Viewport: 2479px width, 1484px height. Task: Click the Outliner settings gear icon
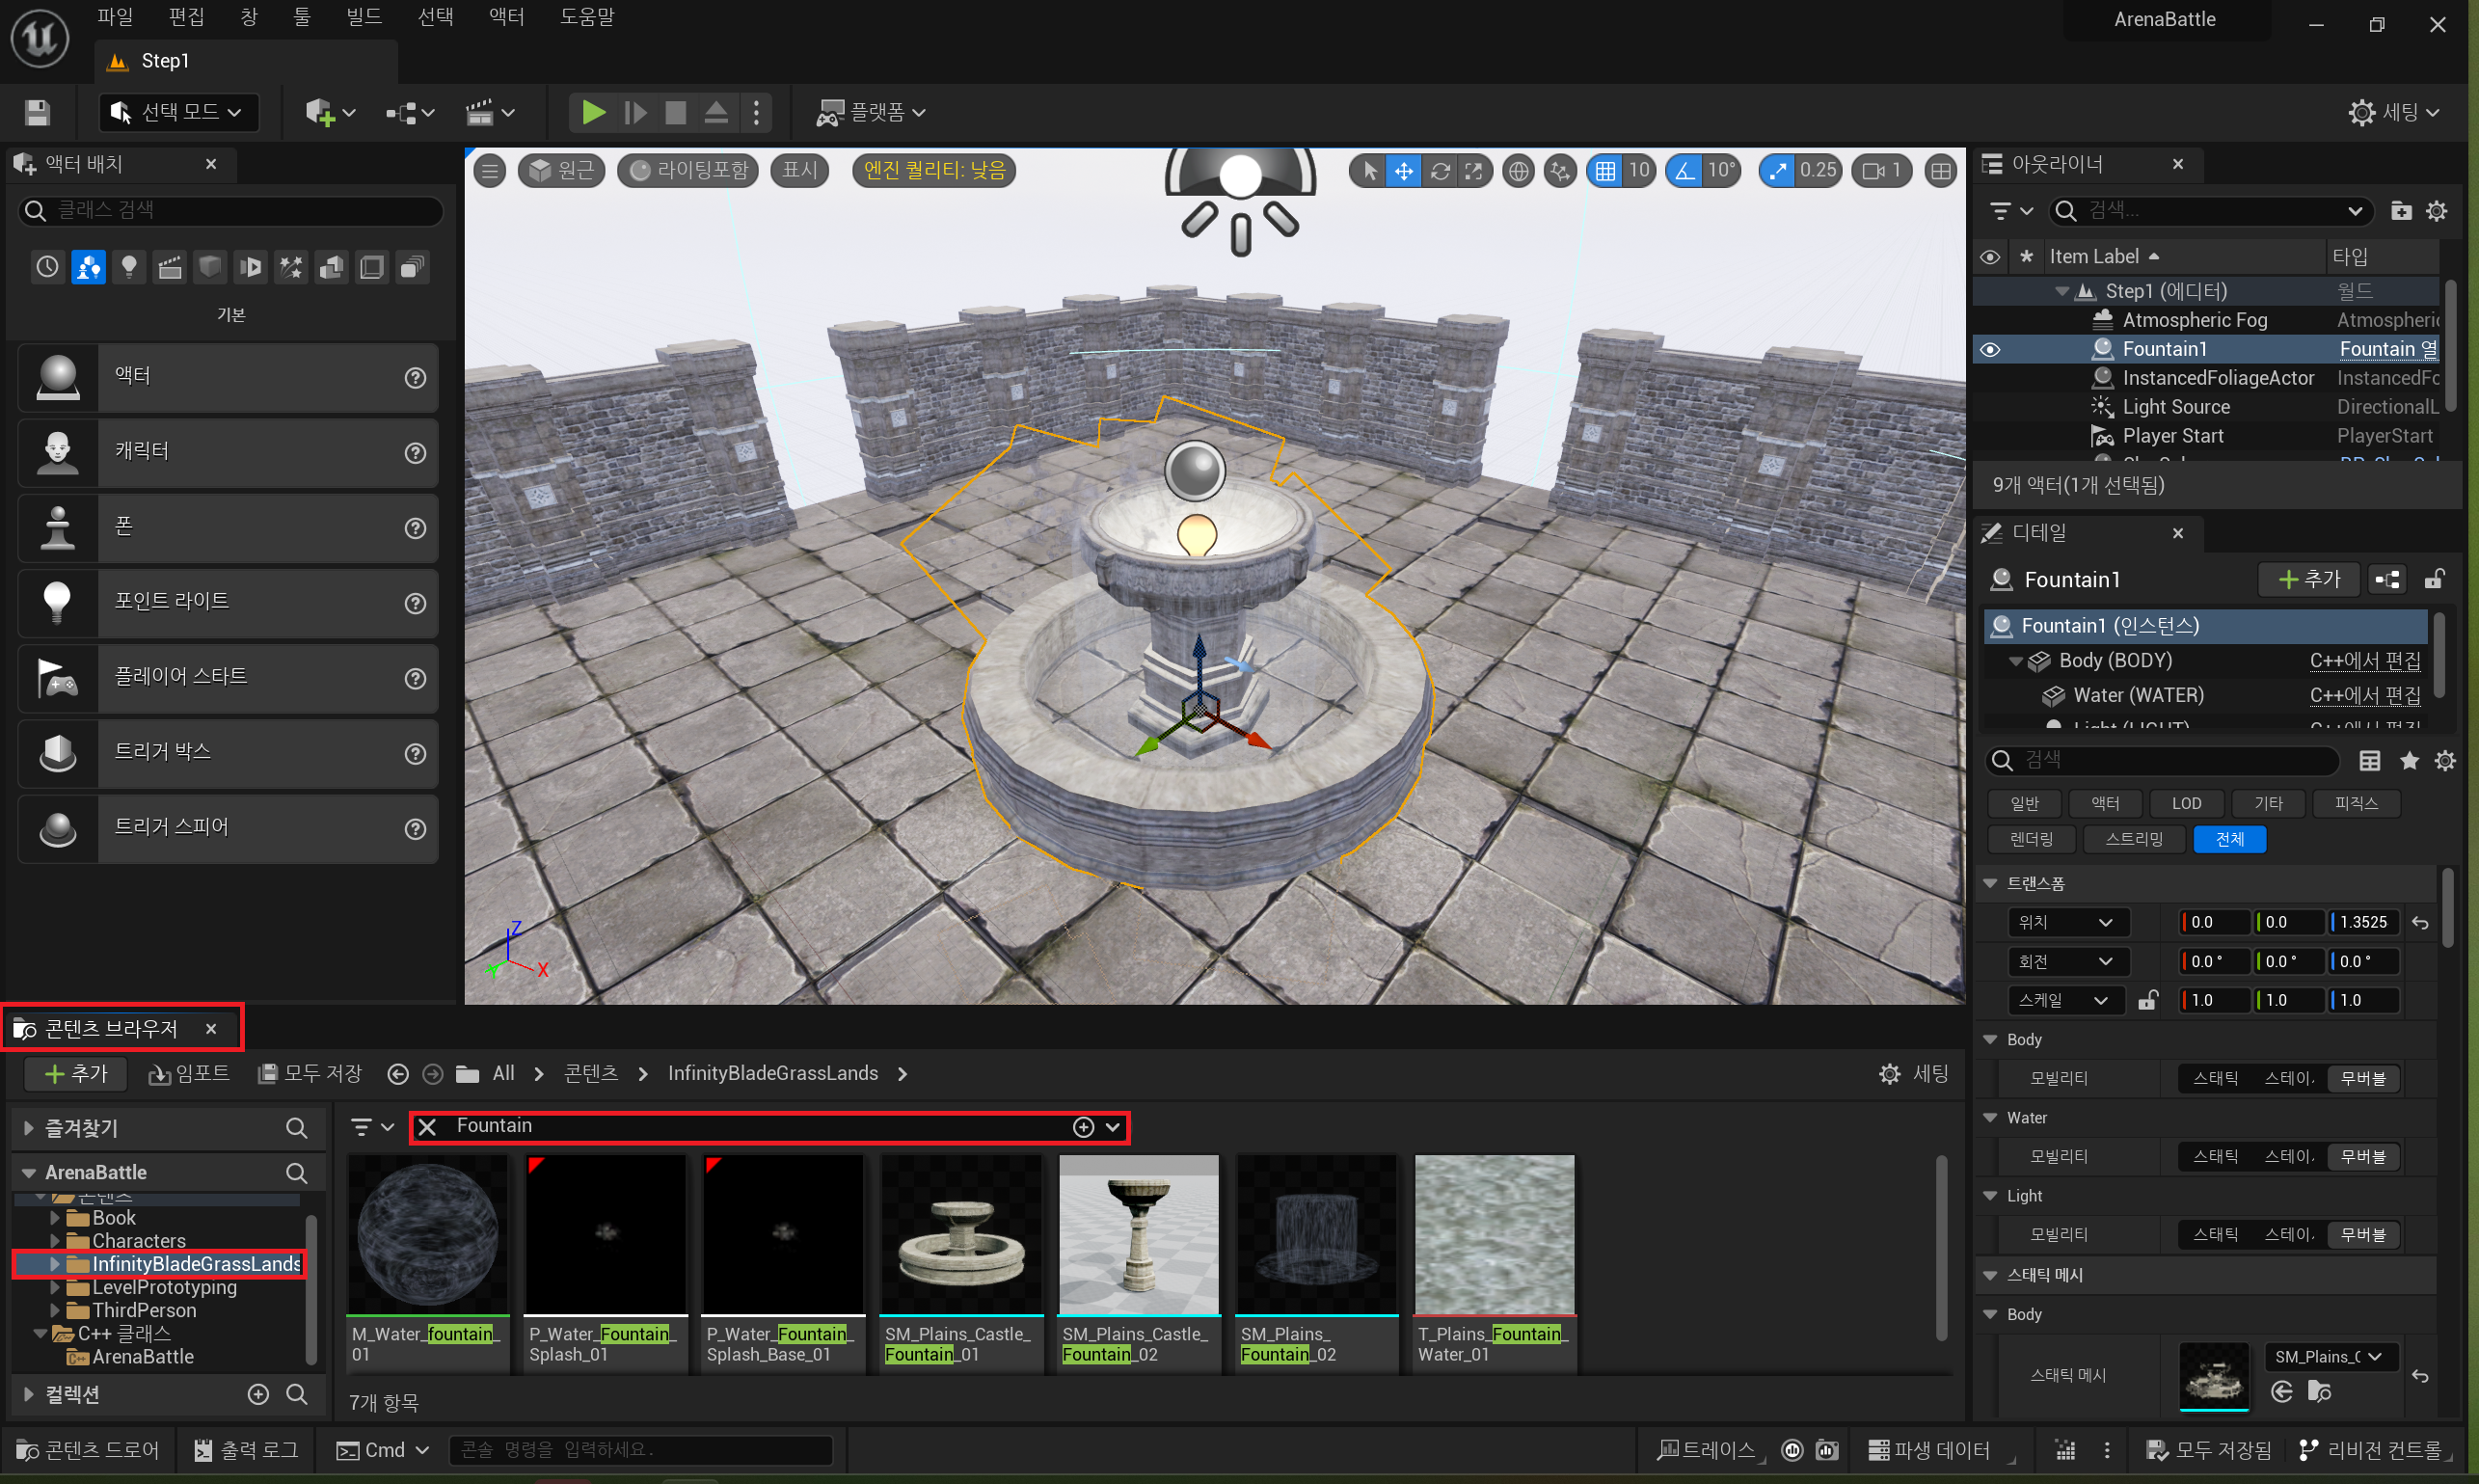coord(2436,211)
